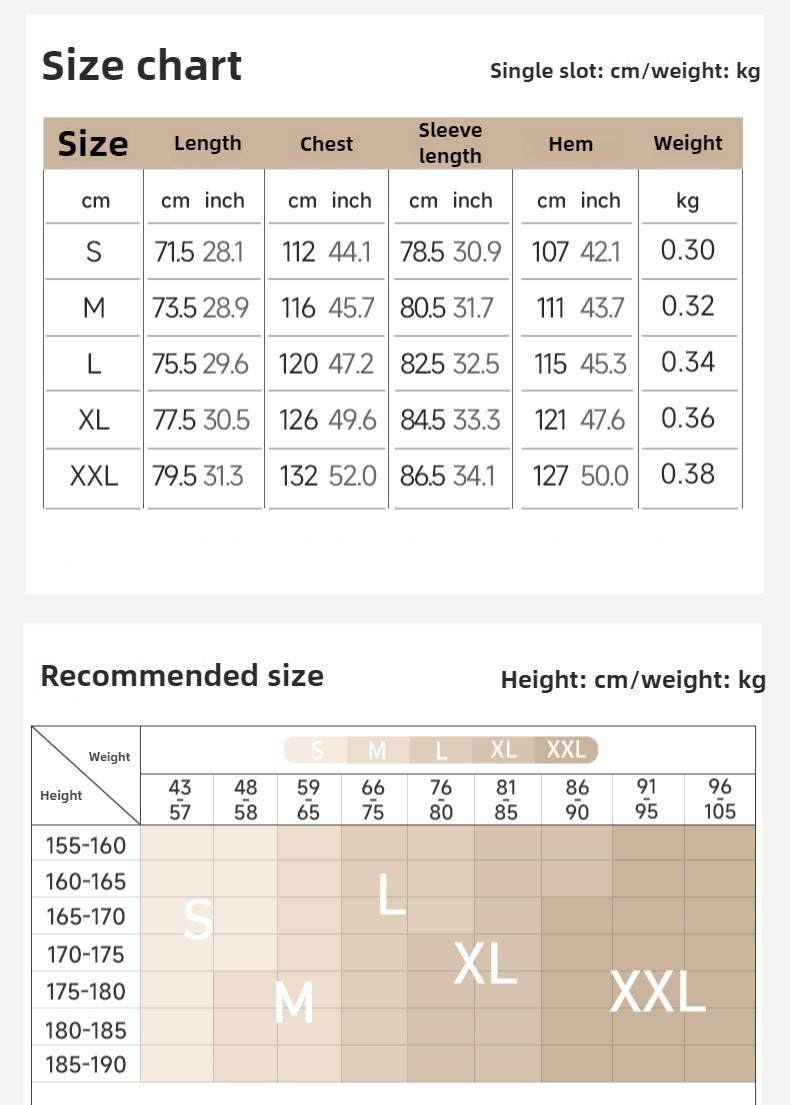Click the 0.34 weight value for size L
Image resolution: width=790 pixels, height=1105 pixels.
(688, 362)
